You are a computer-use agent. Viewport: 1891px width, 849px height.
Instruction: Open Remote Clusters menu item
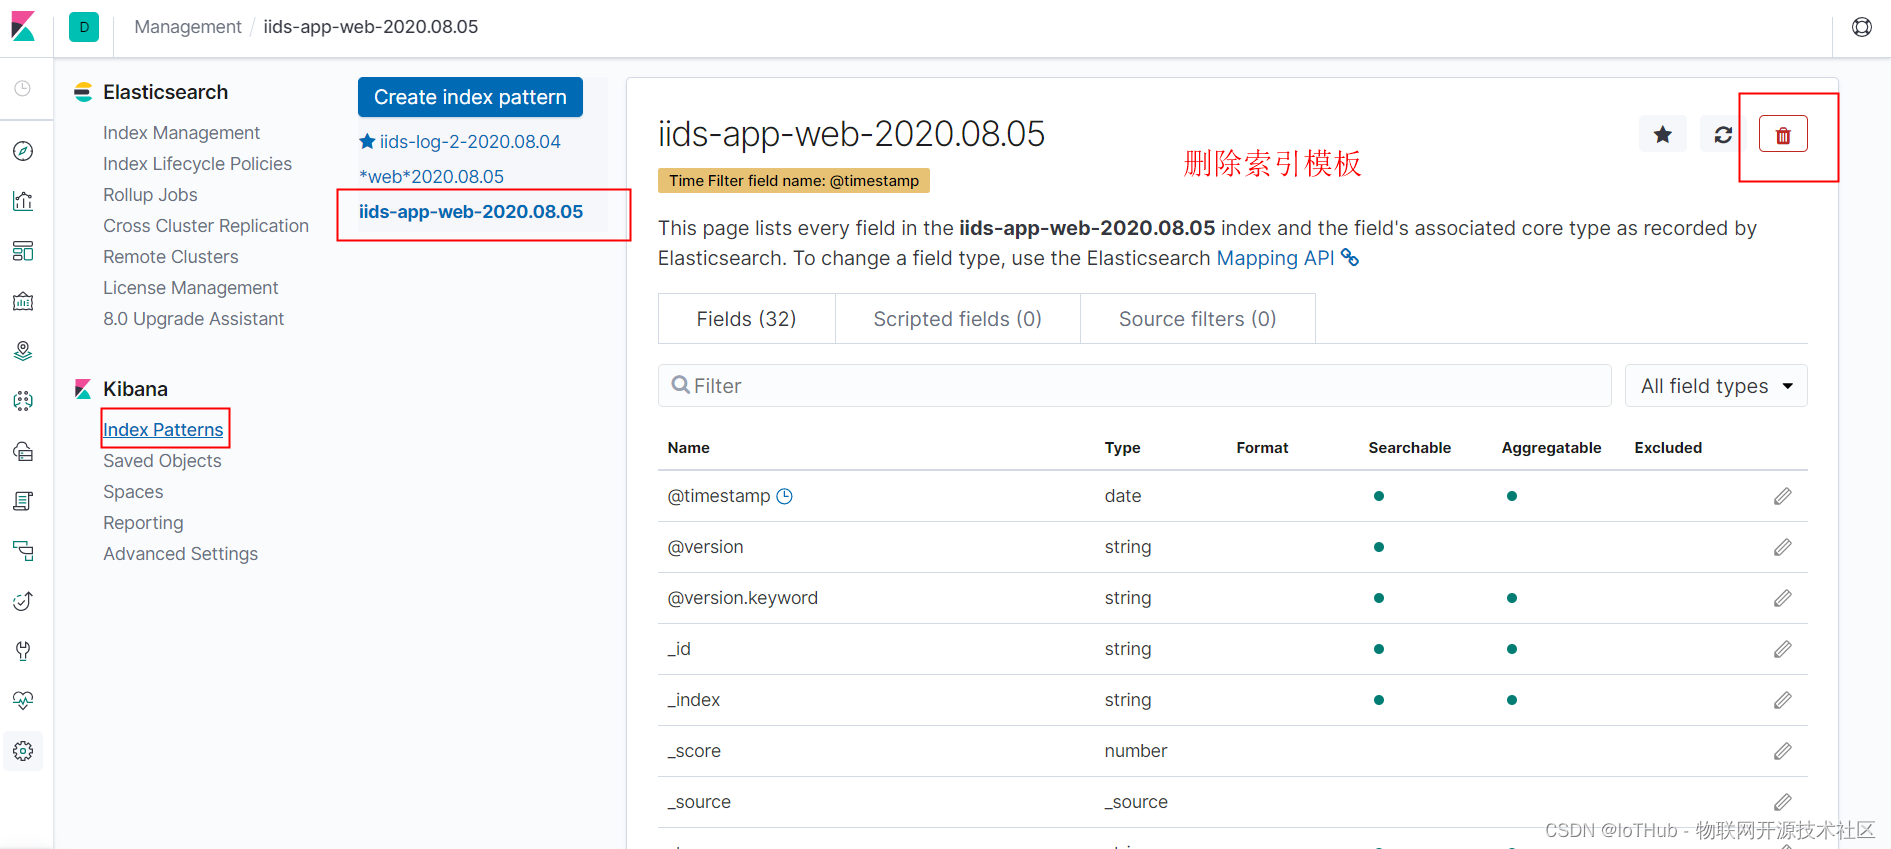(x=171, y=257)
